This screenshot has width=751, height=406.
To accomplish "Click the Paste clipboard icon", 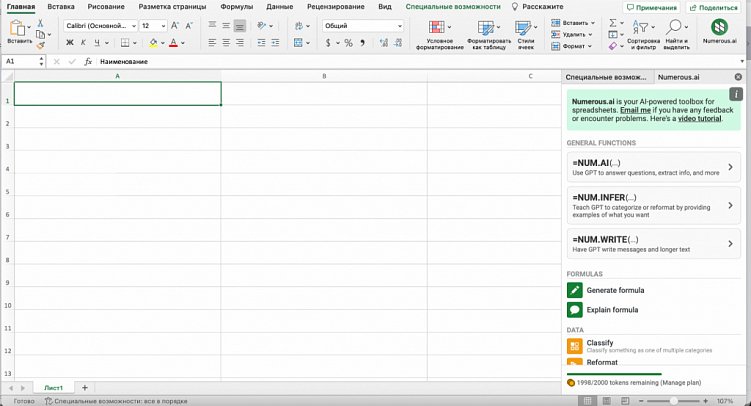I will 17,28.
